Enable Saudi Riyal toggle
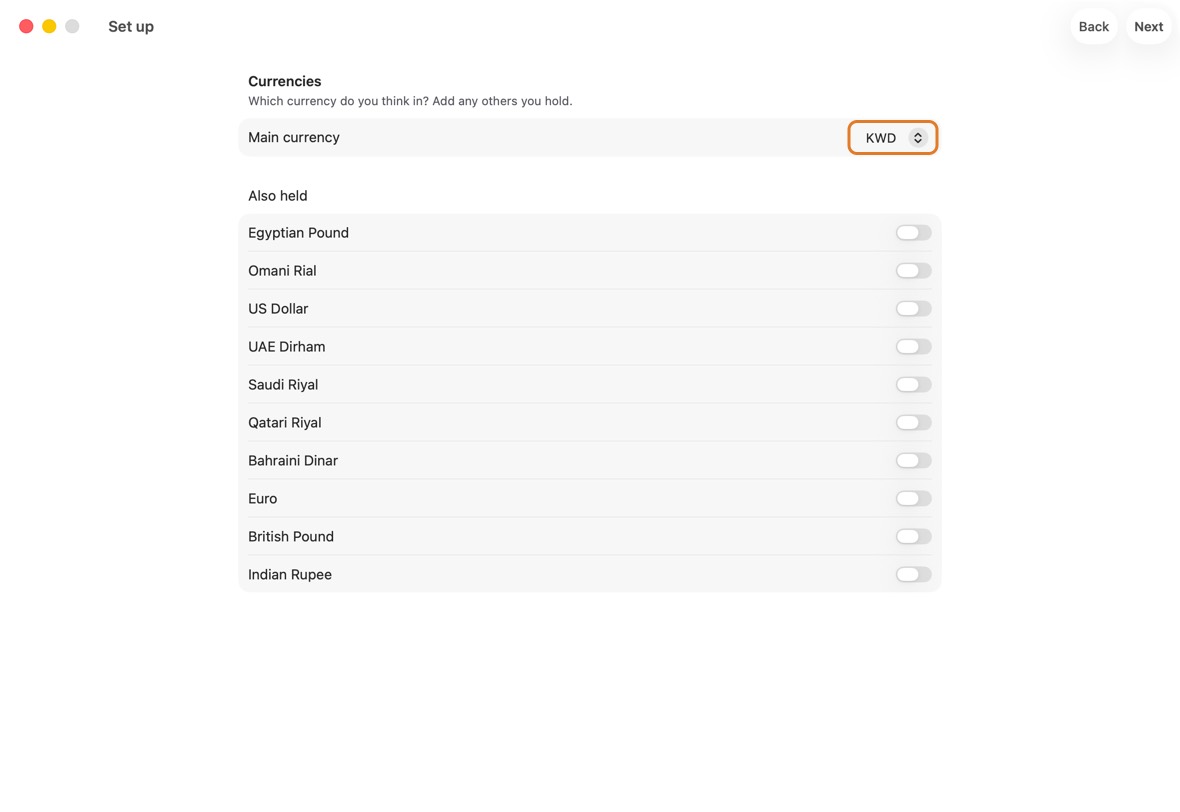The image size is (1180, 812). [914, 385]
